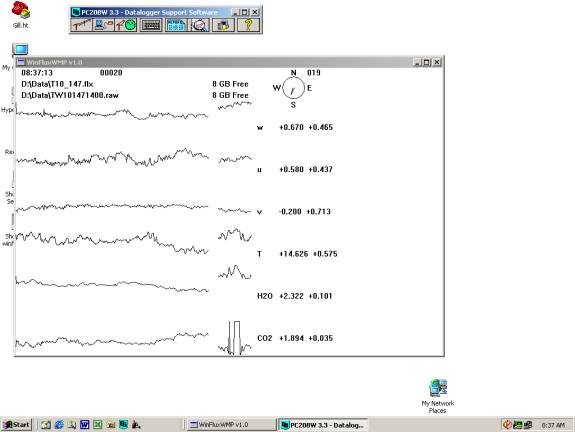This screenshot has height=432, width=575.
Task: Click the CO2 deviation value +0.035
Action: [321, 338]
